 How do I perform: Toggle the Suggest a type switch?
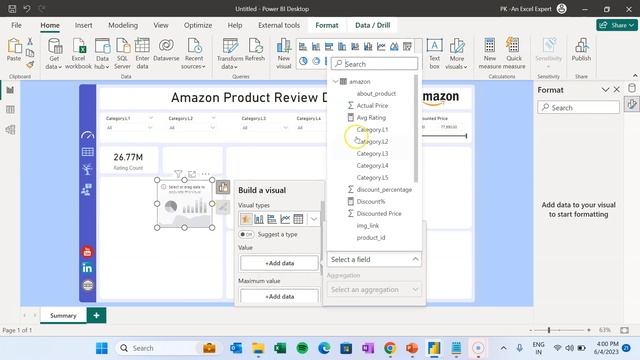[246, 234]
